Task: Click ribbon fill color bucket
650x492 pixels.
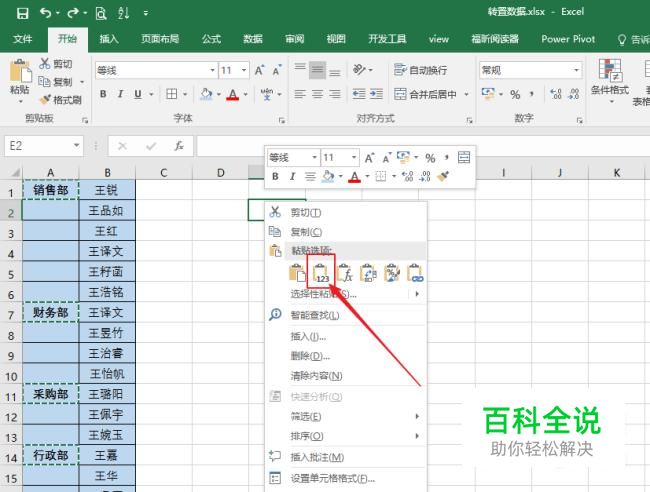Action: [x=206, y=94]
